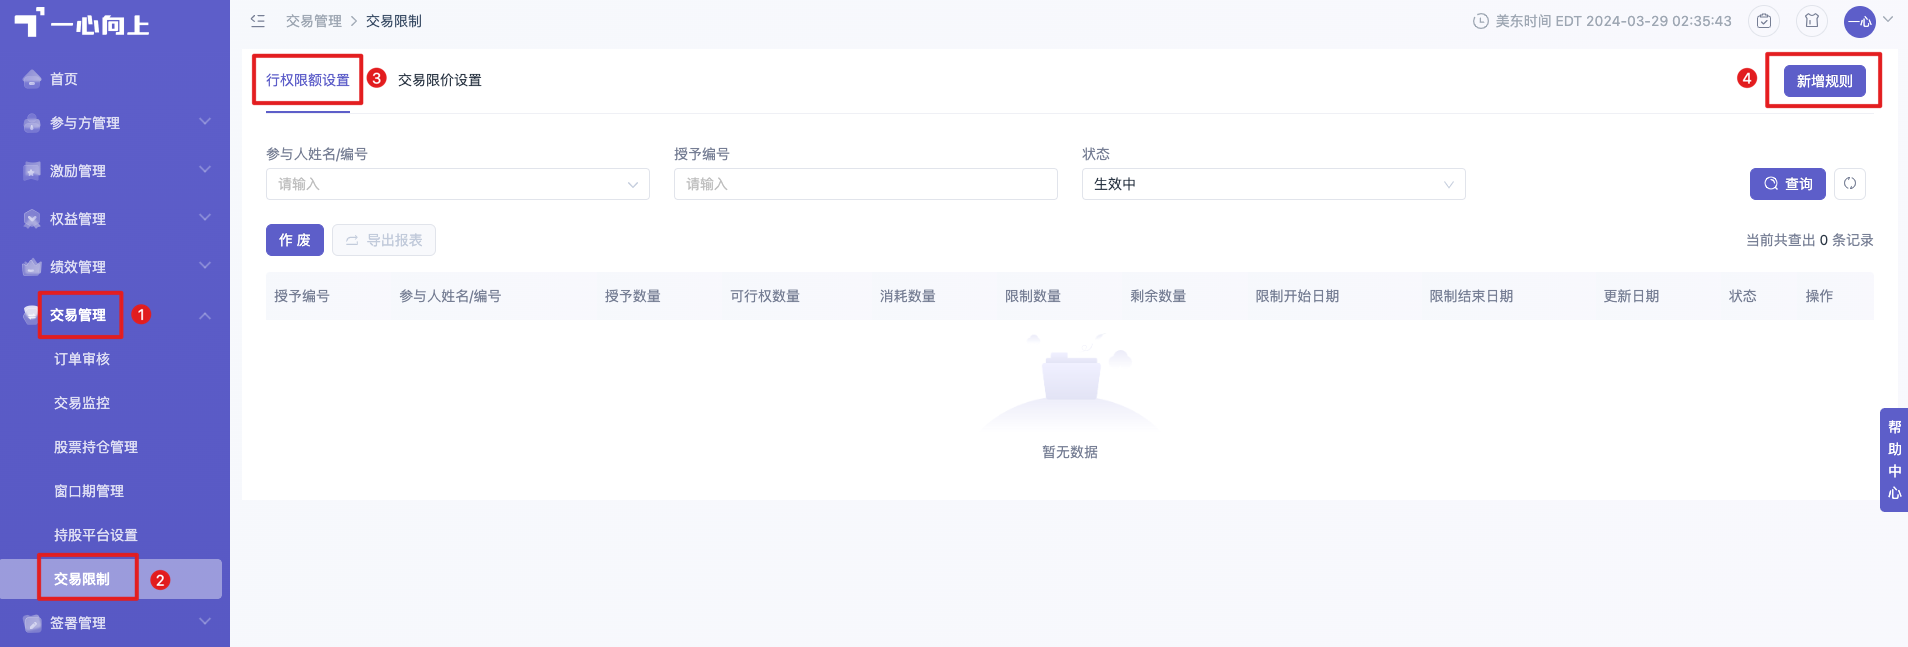Open the 订单审核 submenu item
The image size is (1908, 647).
point(82,359)
